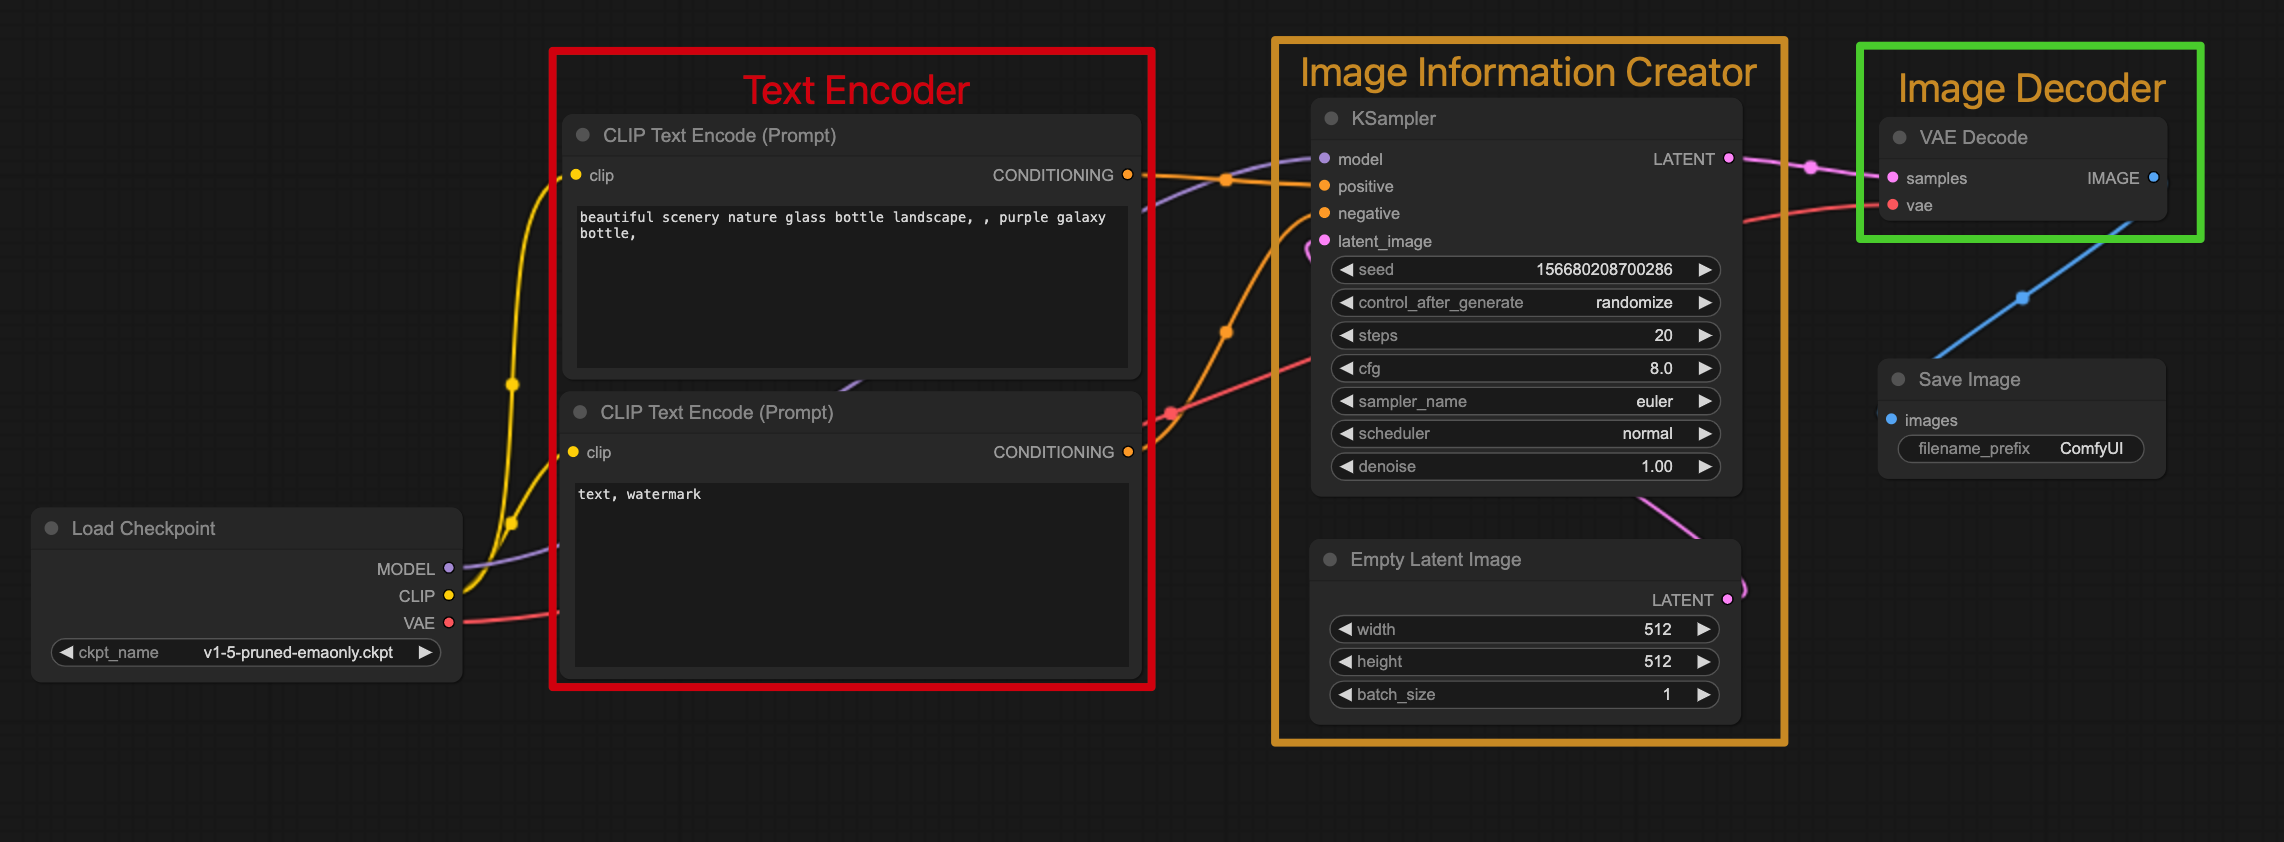
Task: Click the images input port on Save Image
Action: pyautogui.click(x=1891, y=419)
